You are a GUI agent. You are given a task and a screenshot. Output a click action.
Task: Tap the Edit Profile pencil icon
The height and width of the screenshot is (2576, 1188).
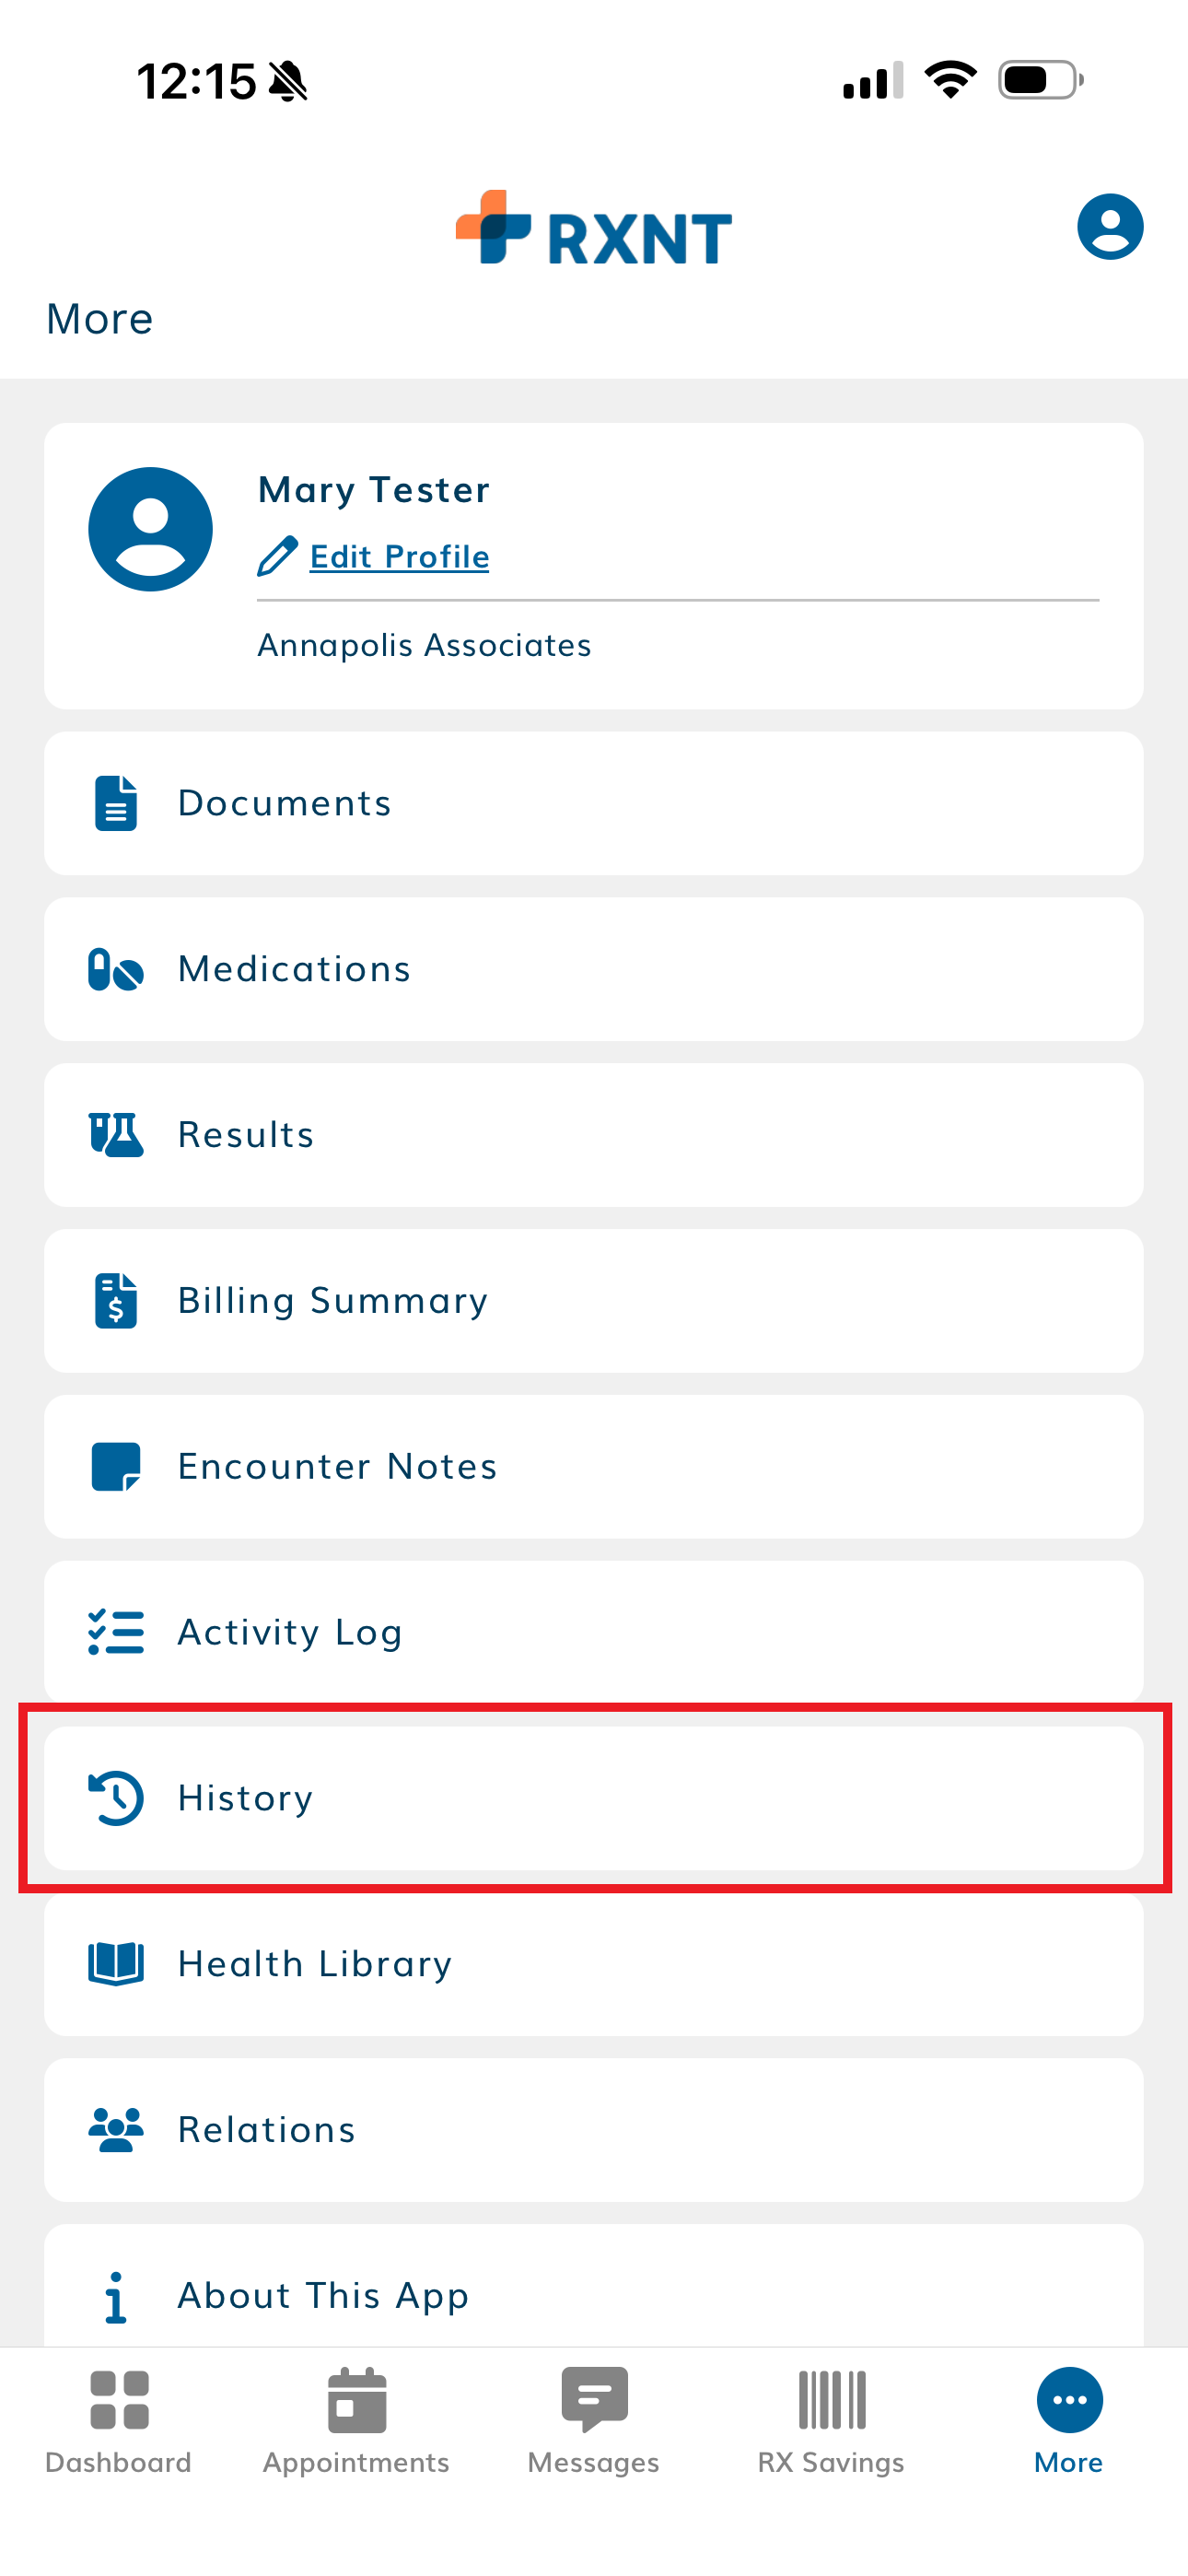[x=277, y=556]
